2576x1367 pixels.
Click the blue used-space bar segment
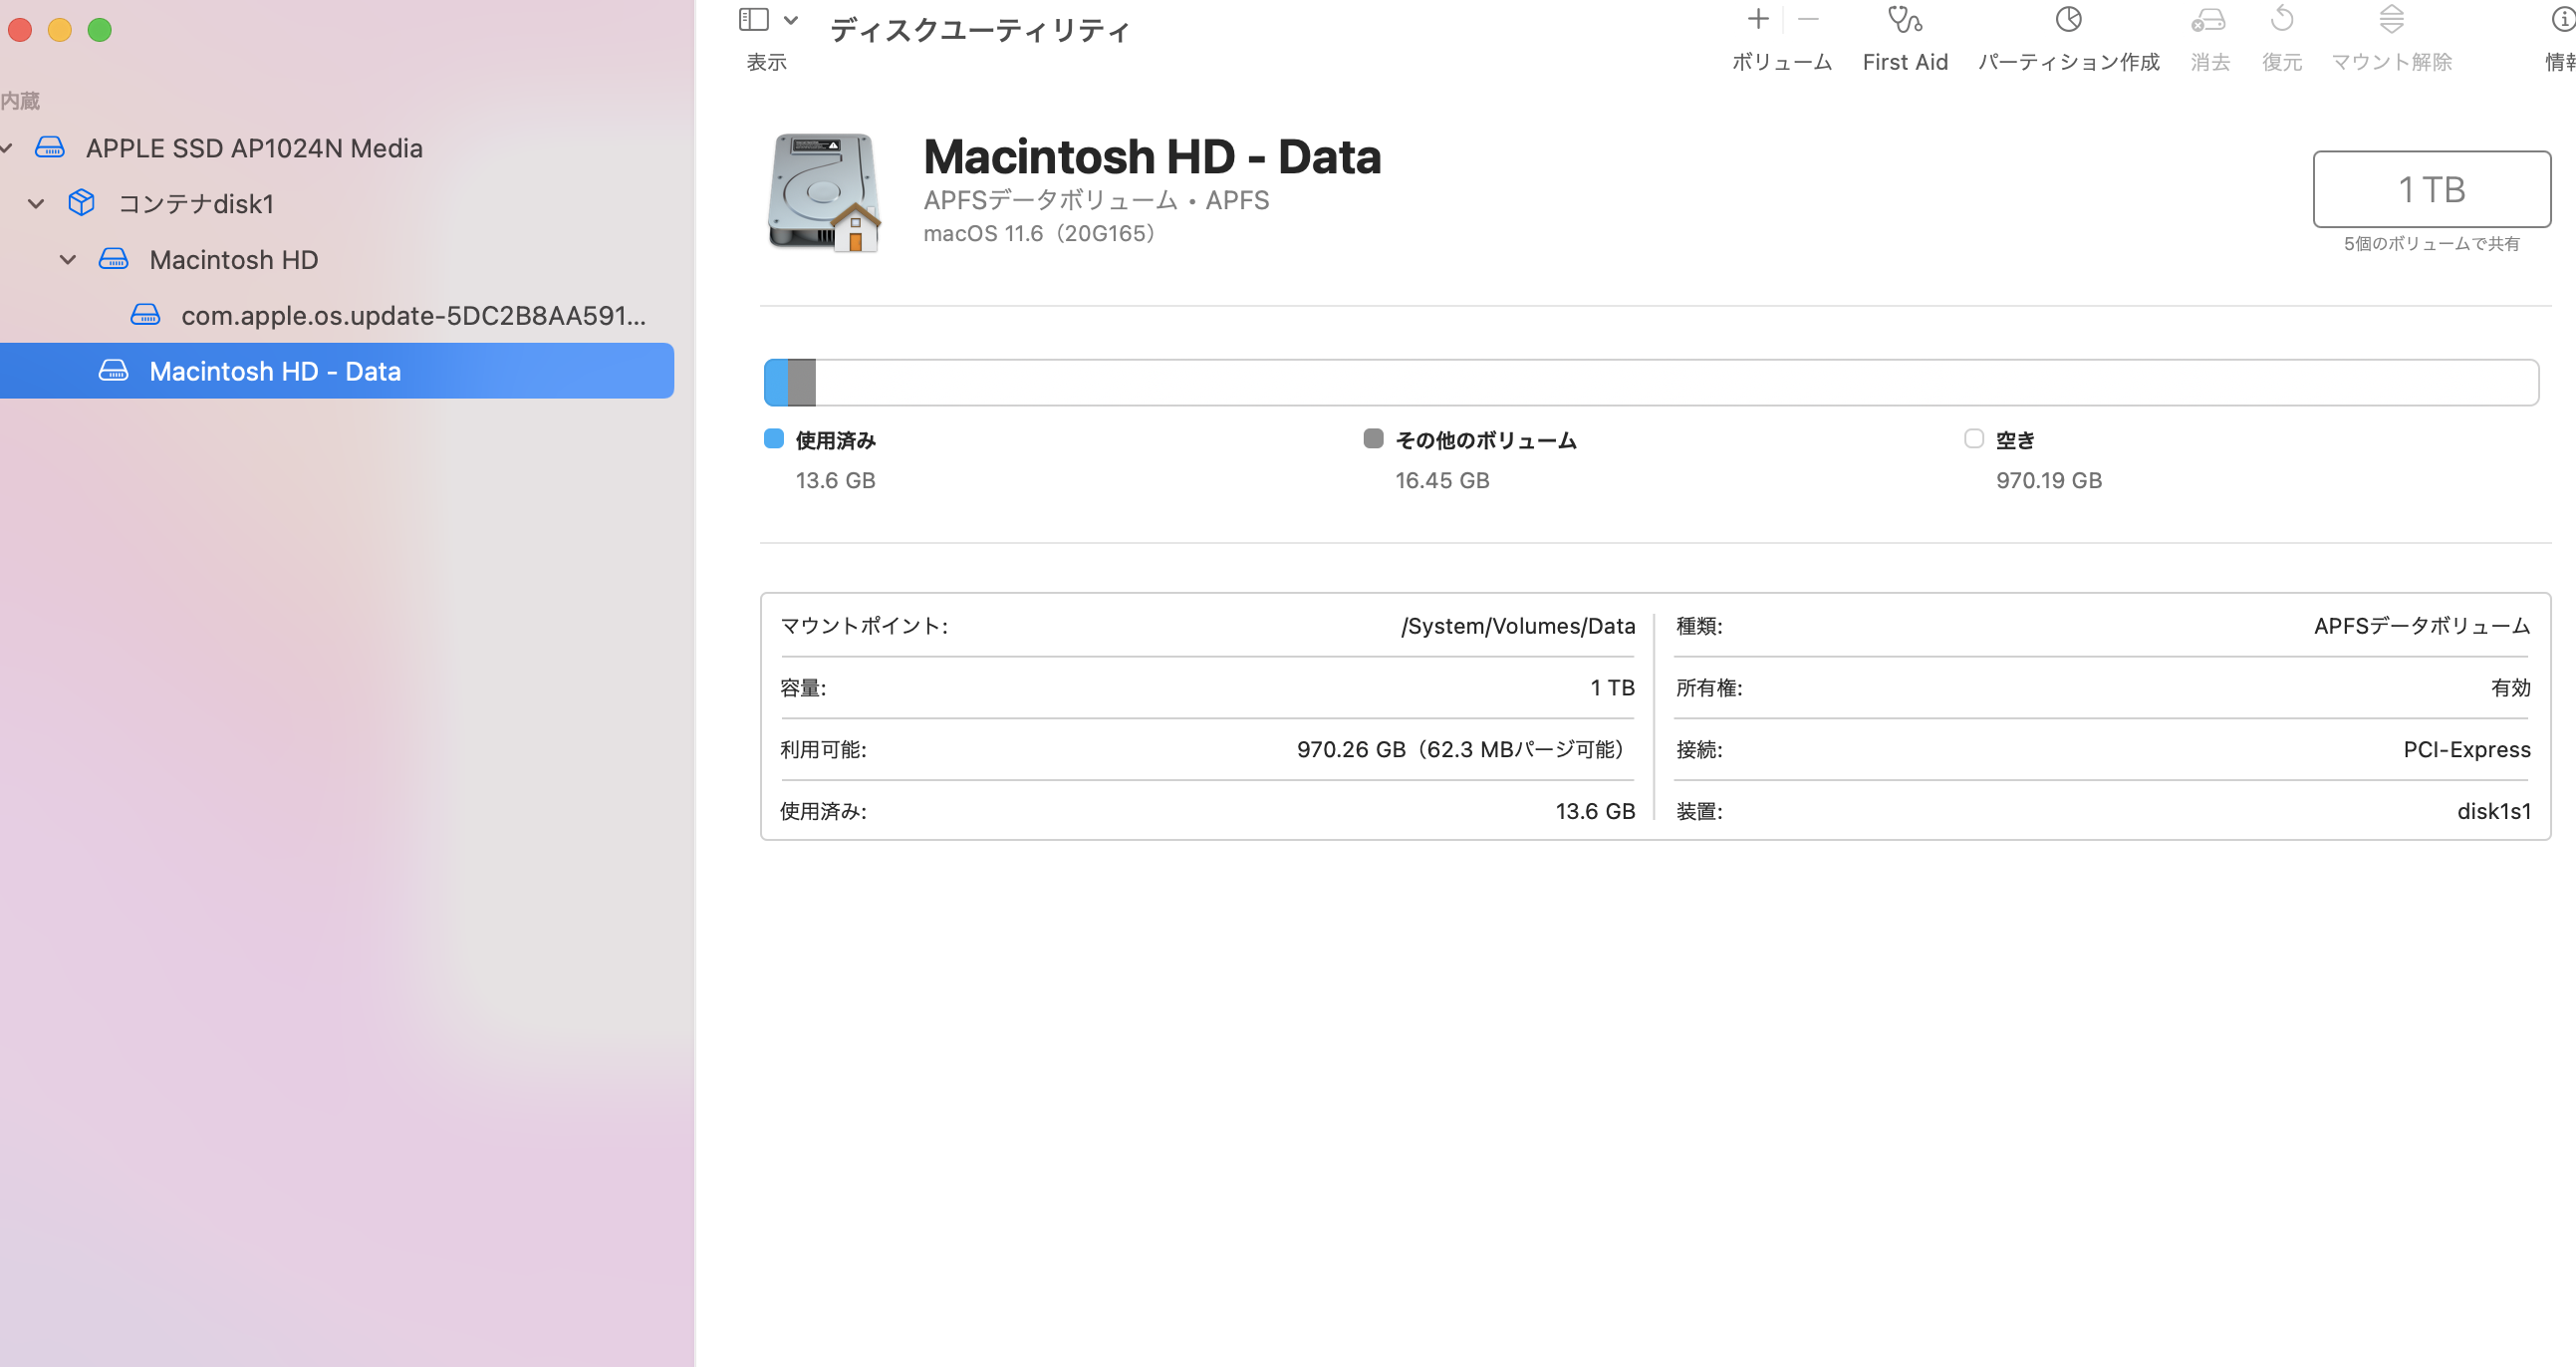tap(776, 383)
